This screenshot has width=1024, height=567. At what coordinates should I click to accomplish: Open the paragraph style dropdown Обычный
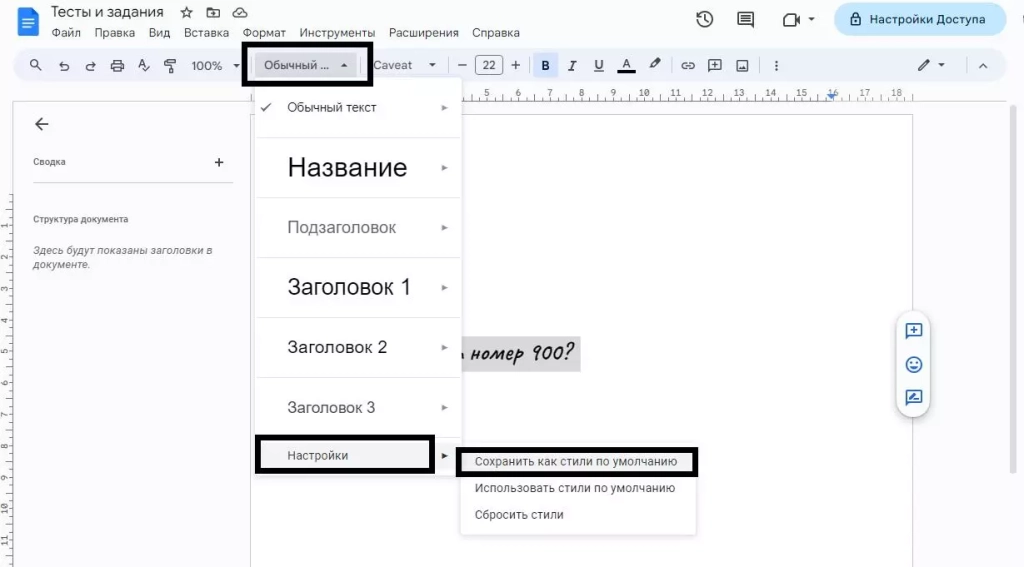click(x=306, y=65)
